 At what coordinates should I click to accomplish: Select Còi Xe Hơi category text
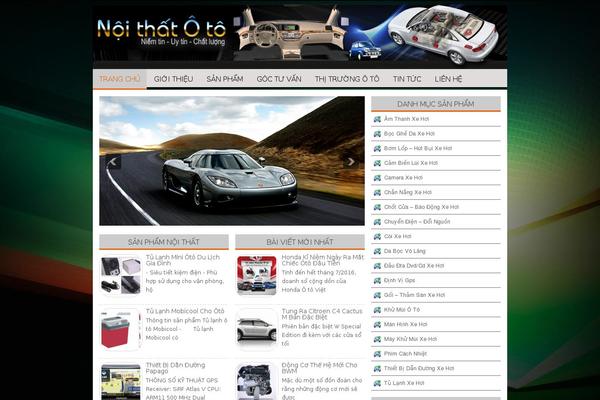[398, 236]
